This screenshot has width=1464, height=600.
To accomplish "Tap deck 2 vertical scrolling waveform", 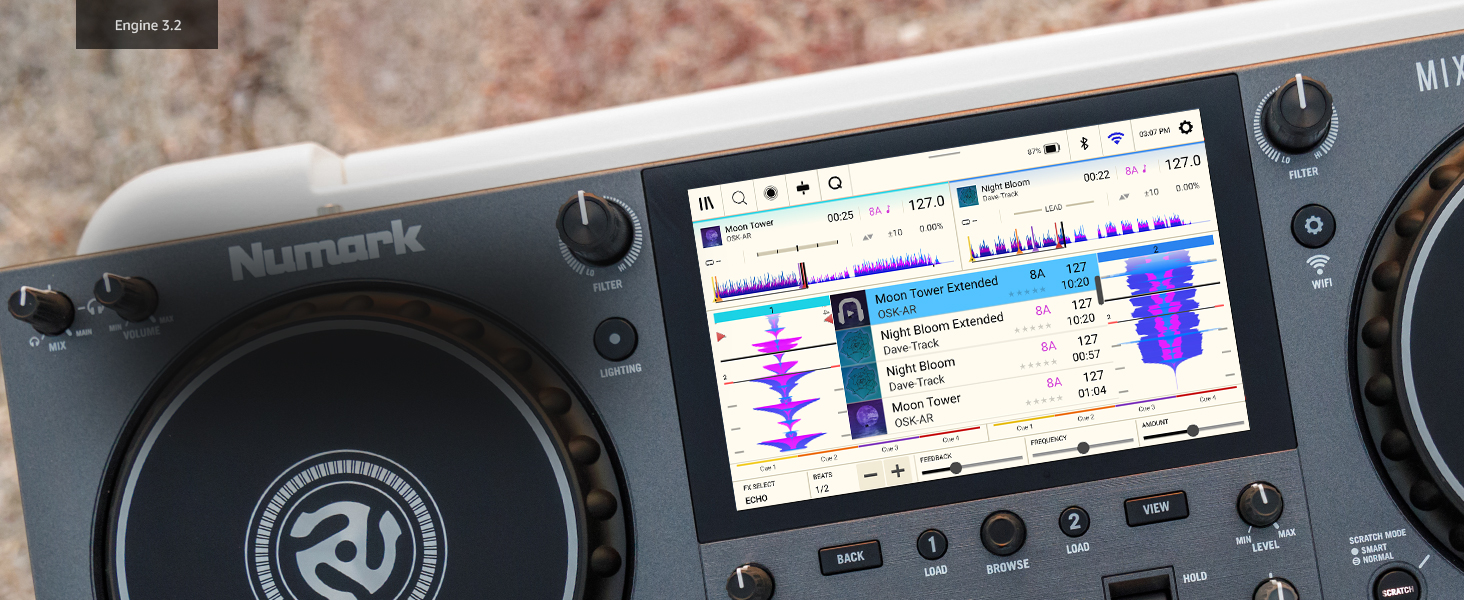I will [1167, 320].
